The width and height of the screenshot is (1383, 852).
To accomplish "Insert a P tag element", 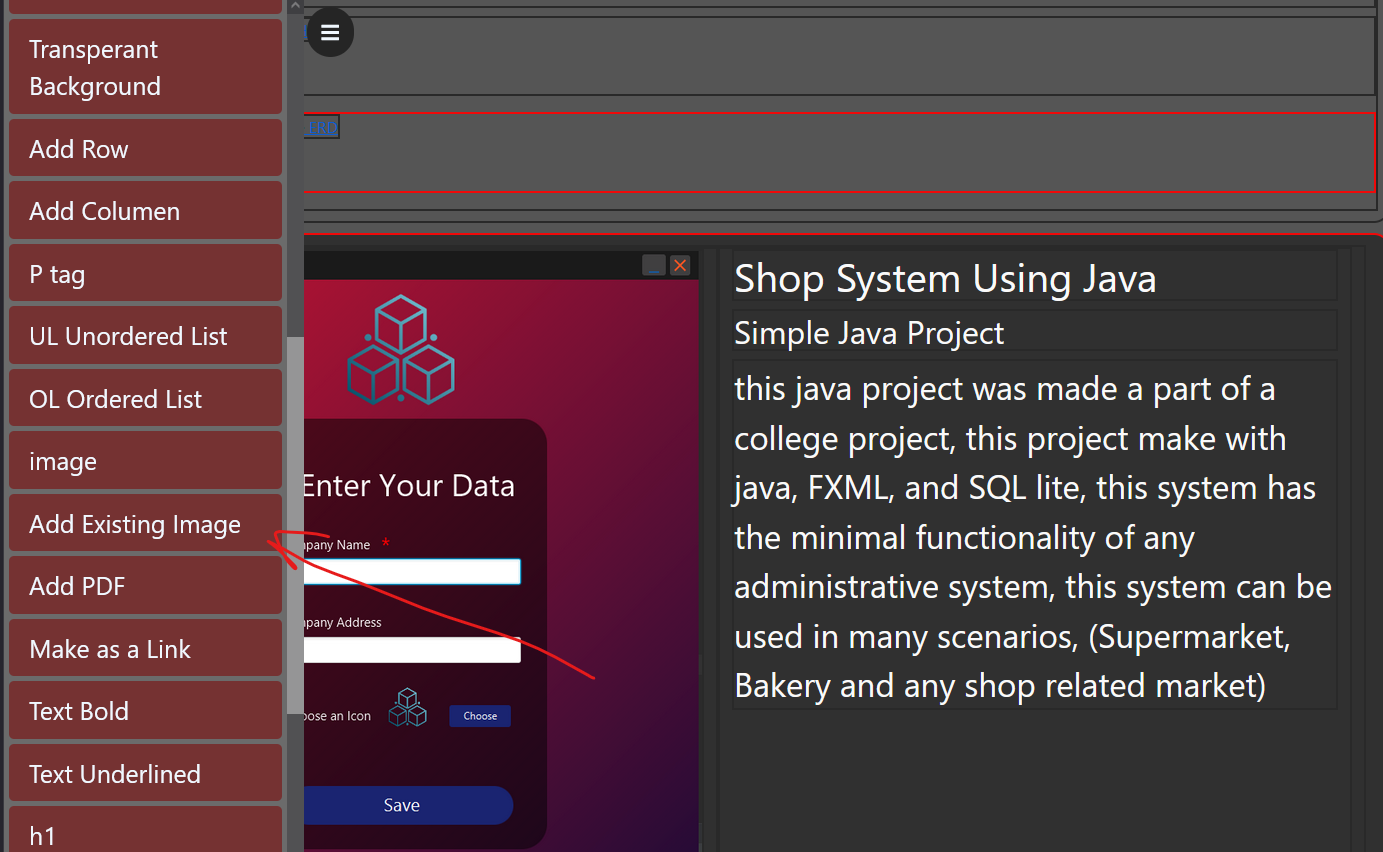I will (x=145, y=274).
